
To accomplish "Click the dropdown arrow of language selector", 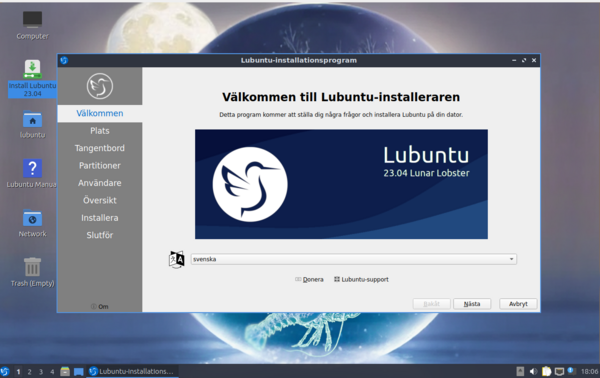I will coord(511,259).
